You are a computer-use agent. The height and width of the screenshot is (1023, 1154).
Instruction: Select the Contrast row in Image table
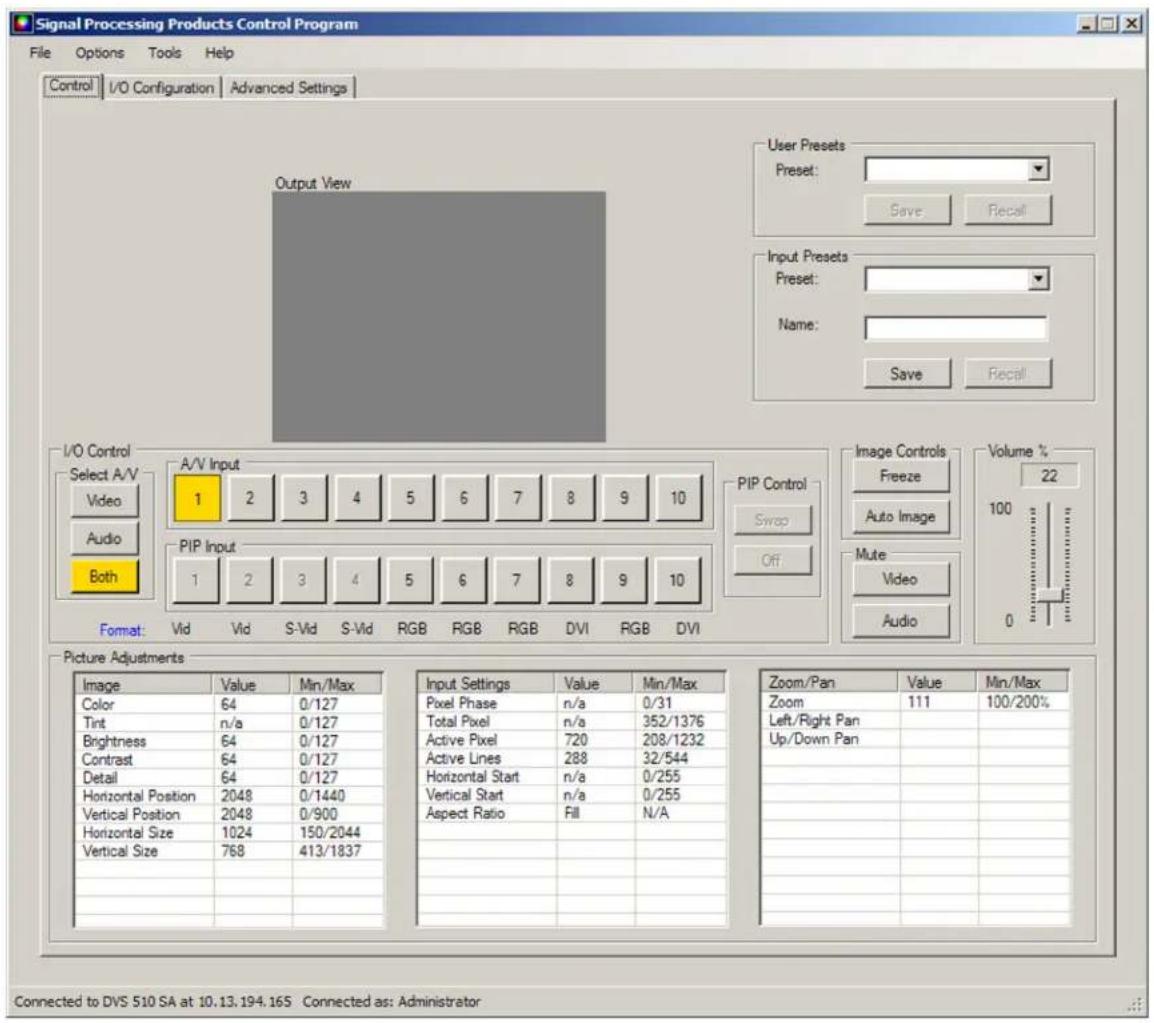(228, 760)
